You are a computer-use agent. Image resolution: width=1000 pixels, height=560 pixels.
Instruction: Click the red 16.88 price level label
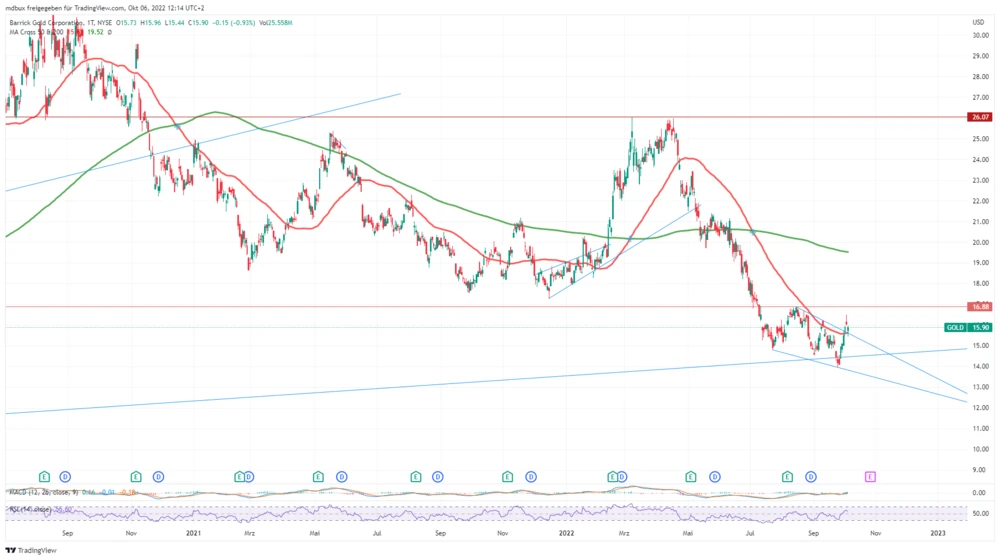[980, 307]
